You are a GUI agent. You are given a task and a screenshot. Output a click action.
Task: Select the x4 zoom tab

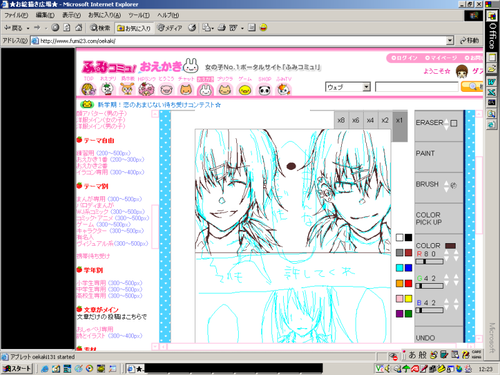pyautogui.click(x=370, y=120)
